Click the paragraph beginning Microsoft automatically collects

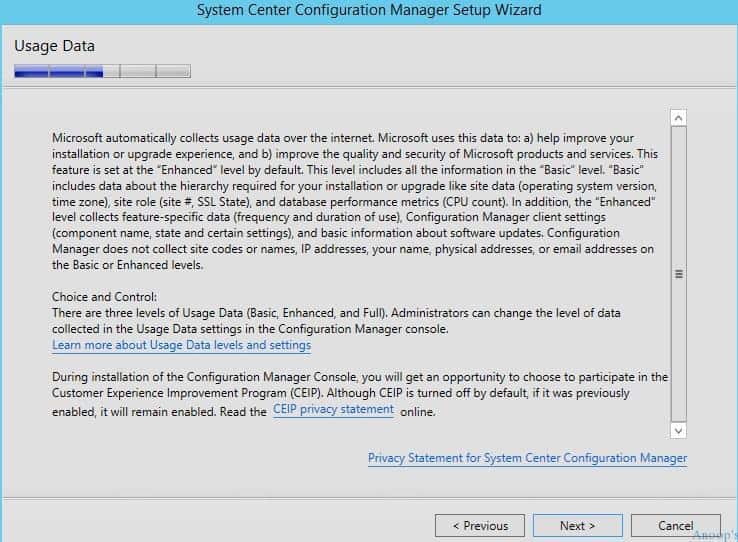[x=355, y=201]
